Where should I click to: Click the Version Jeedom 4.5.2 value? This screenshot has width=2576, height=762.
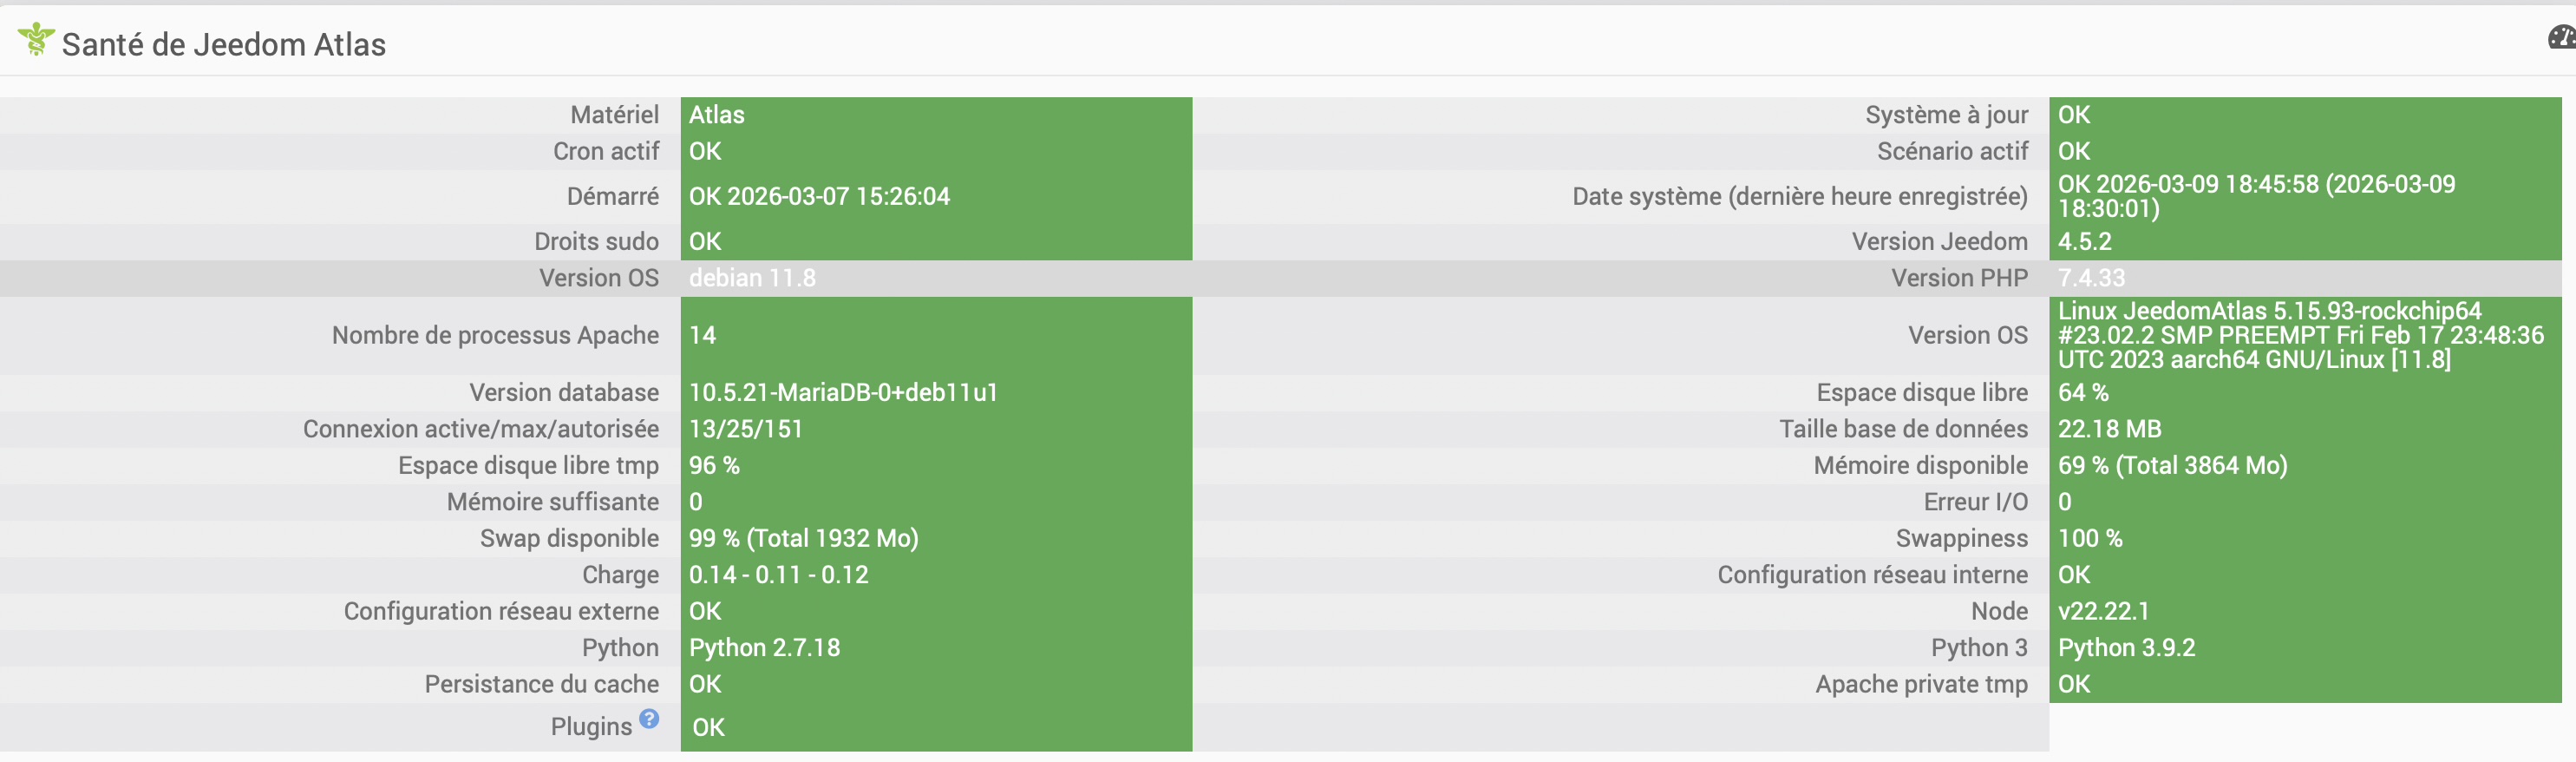point(2084,241)
